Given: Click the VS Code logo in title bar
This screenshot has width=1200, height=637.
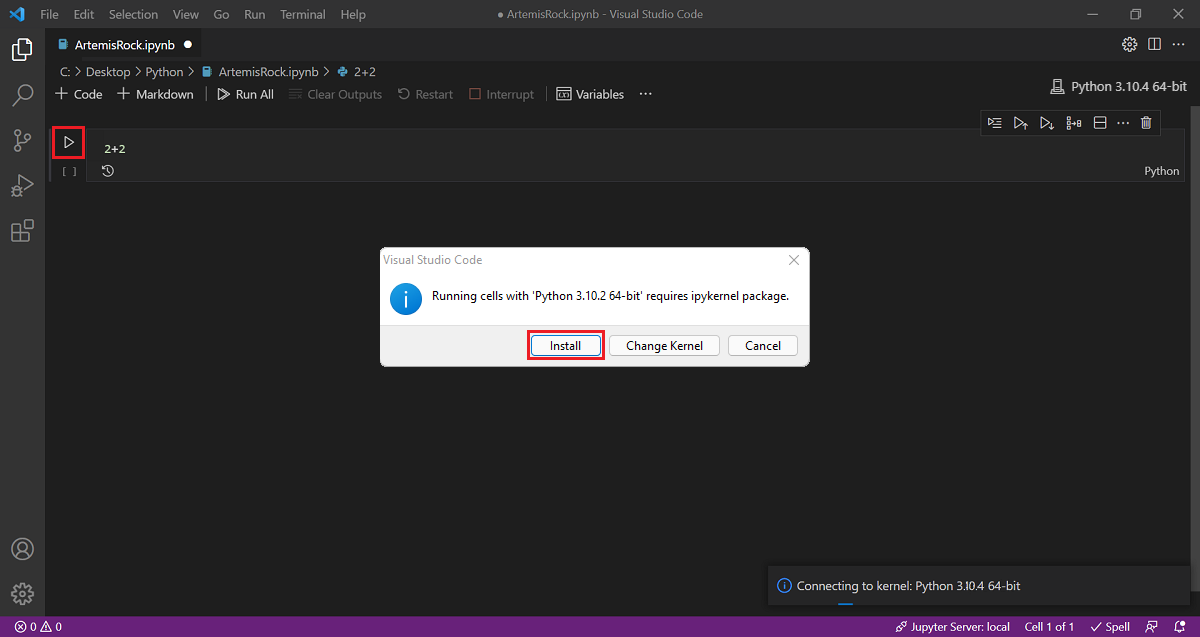Looking at the screenshot, I should click(x=16, y=14).
